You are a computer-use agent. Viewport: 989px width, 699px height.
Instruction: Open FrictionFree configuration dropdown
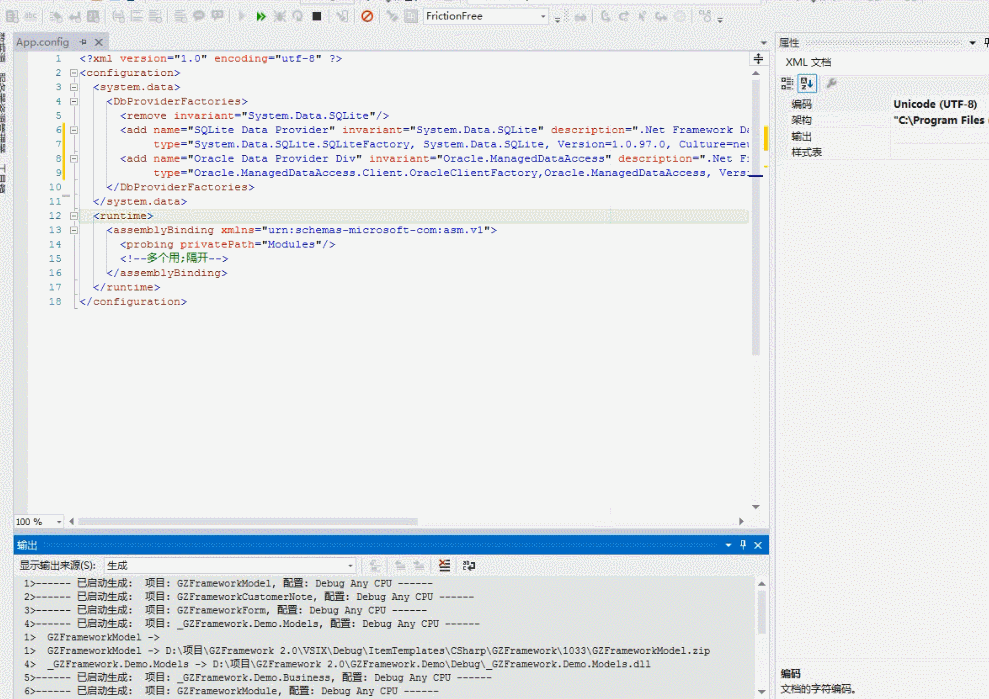click(542, 16)
